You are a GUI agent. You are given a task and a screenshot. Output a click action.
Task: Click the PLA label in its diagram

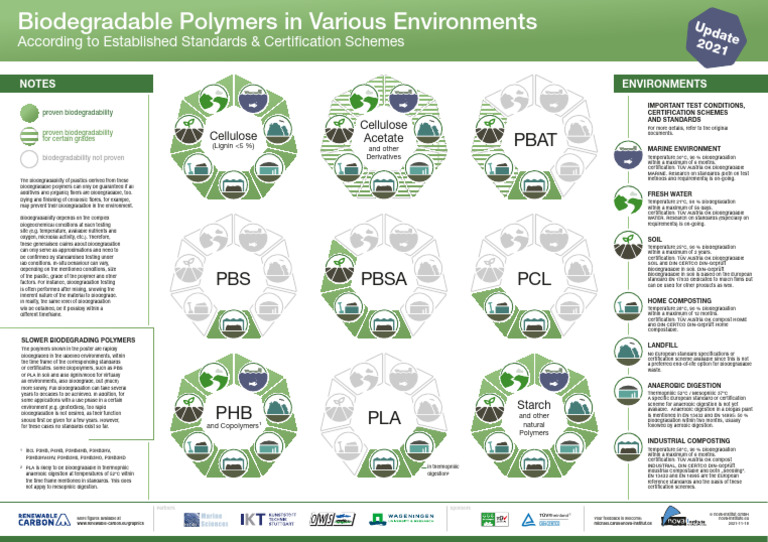pos(384,418)
